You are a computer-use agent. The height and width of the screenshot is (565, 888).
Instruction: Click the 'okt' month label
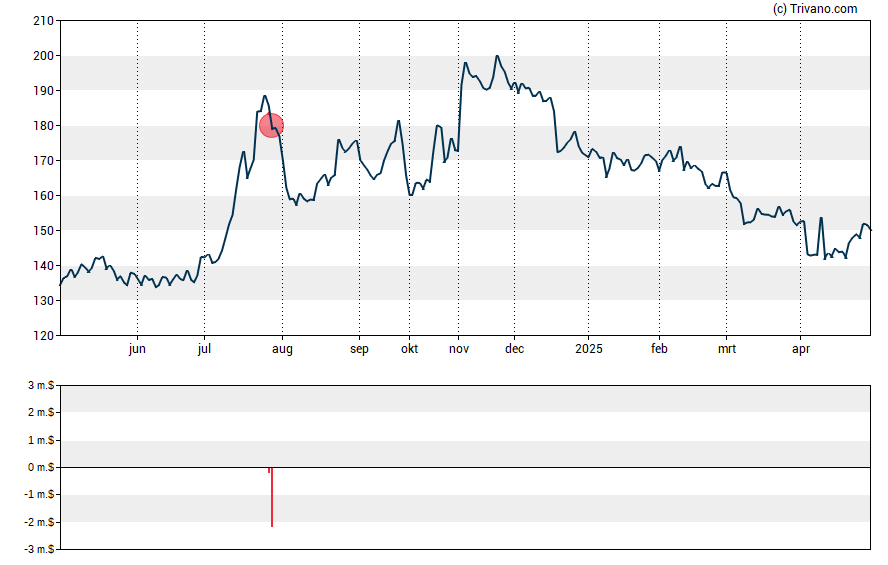[x=409, y=349]
